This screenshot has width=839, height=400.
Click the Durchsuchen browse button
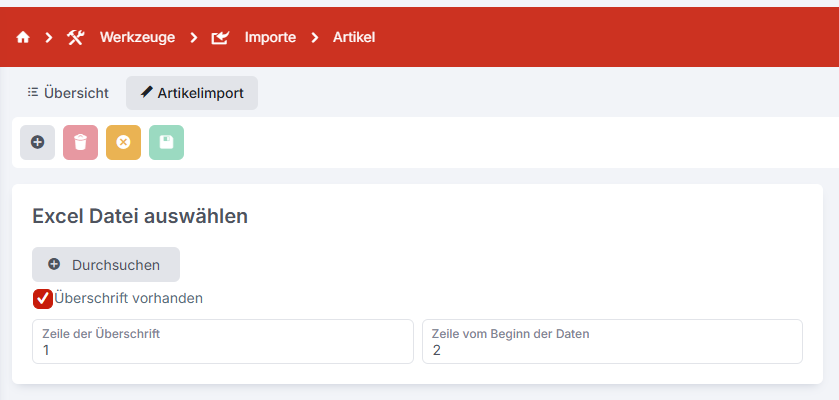(106, 265)
